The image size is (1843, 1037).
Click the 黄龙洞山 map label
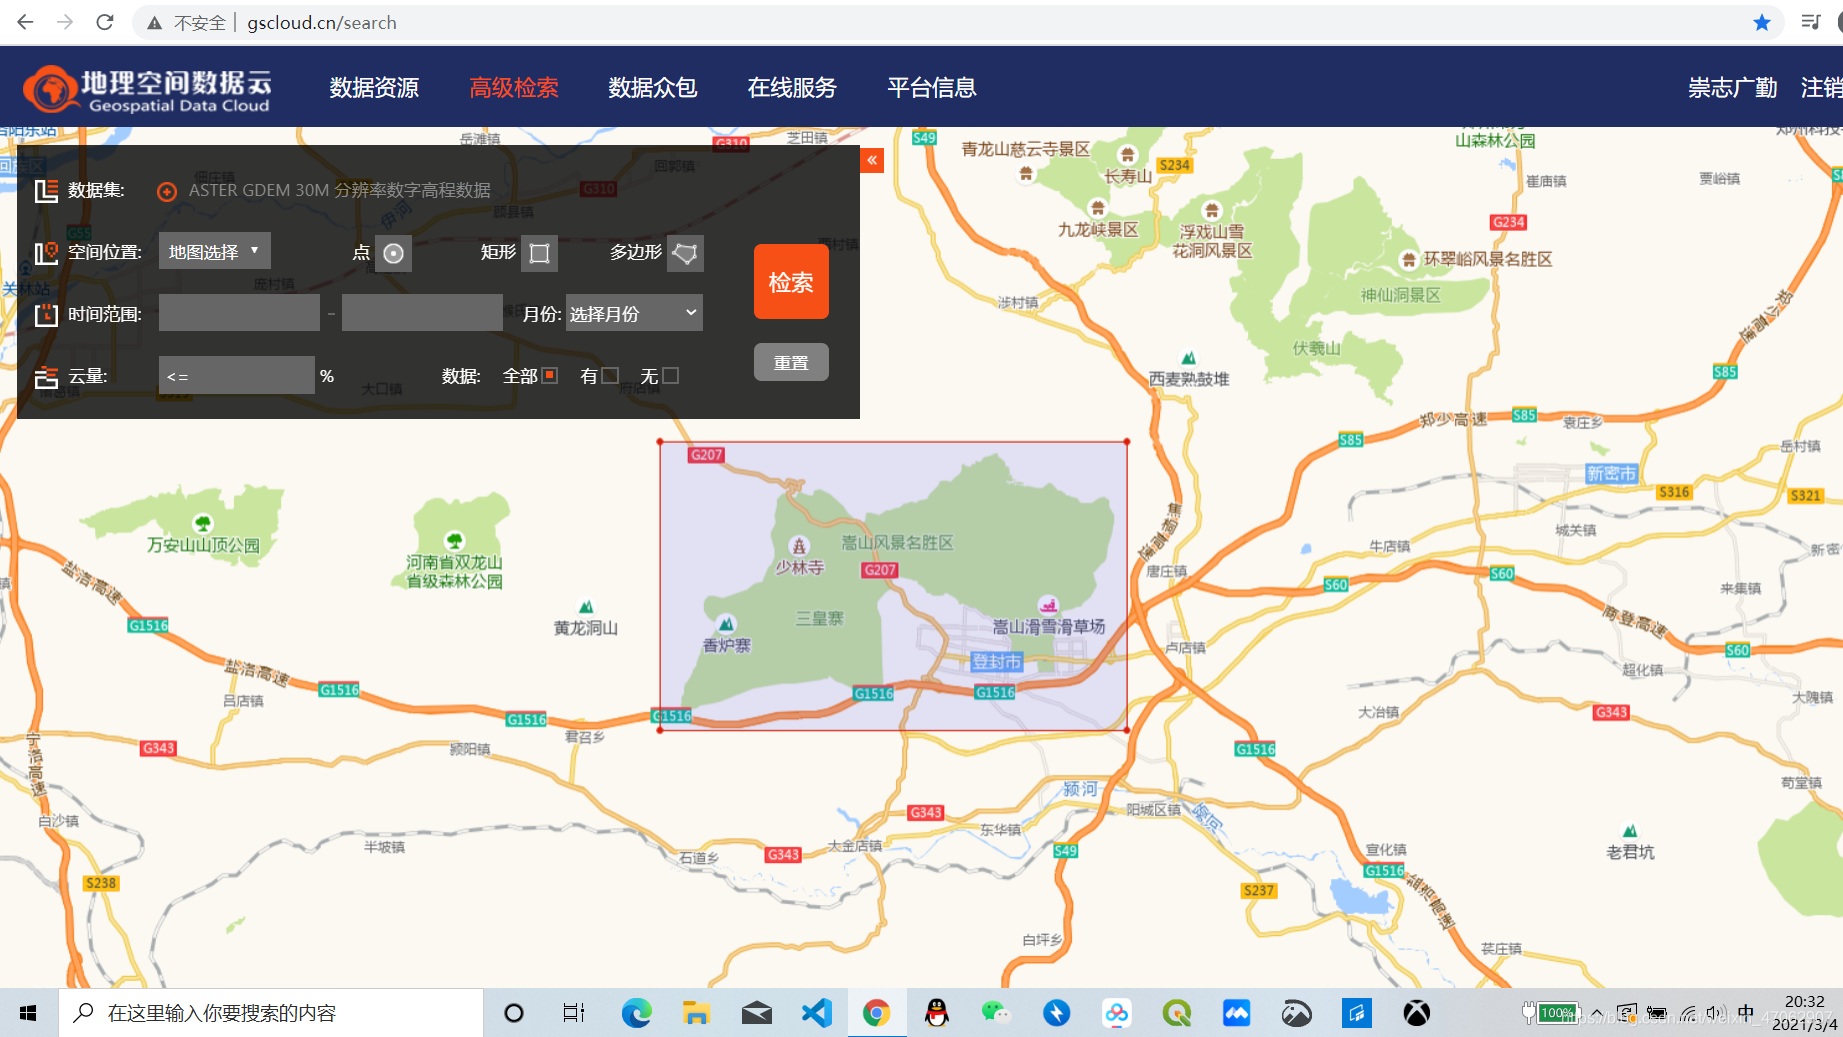coord(586,627)
